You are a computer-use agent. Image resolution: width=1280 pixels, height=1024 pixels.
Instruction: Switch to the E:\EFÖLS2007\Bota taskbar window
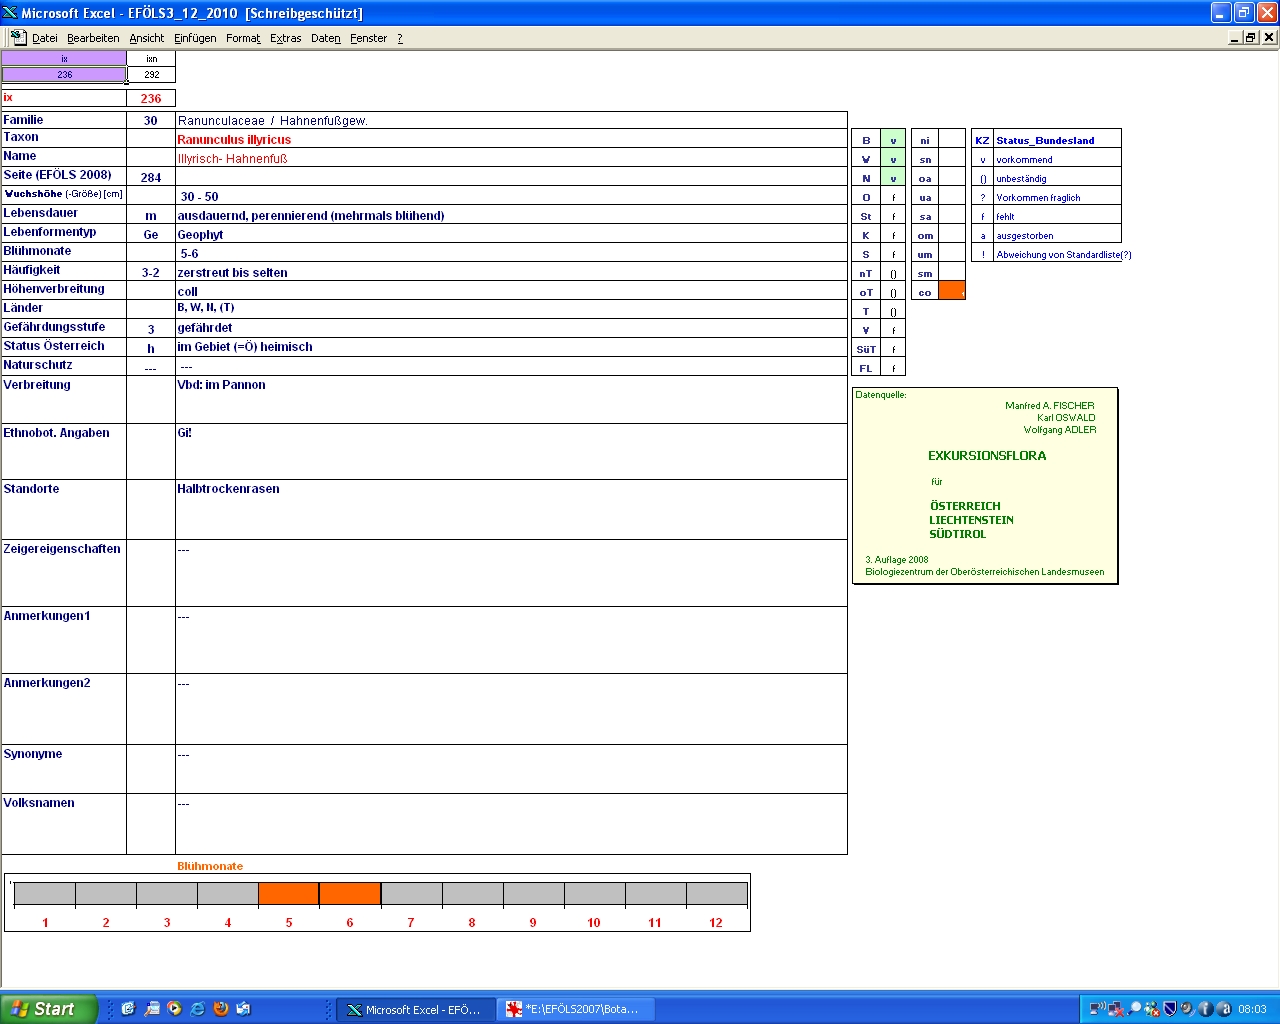(x=574, y=1009)
